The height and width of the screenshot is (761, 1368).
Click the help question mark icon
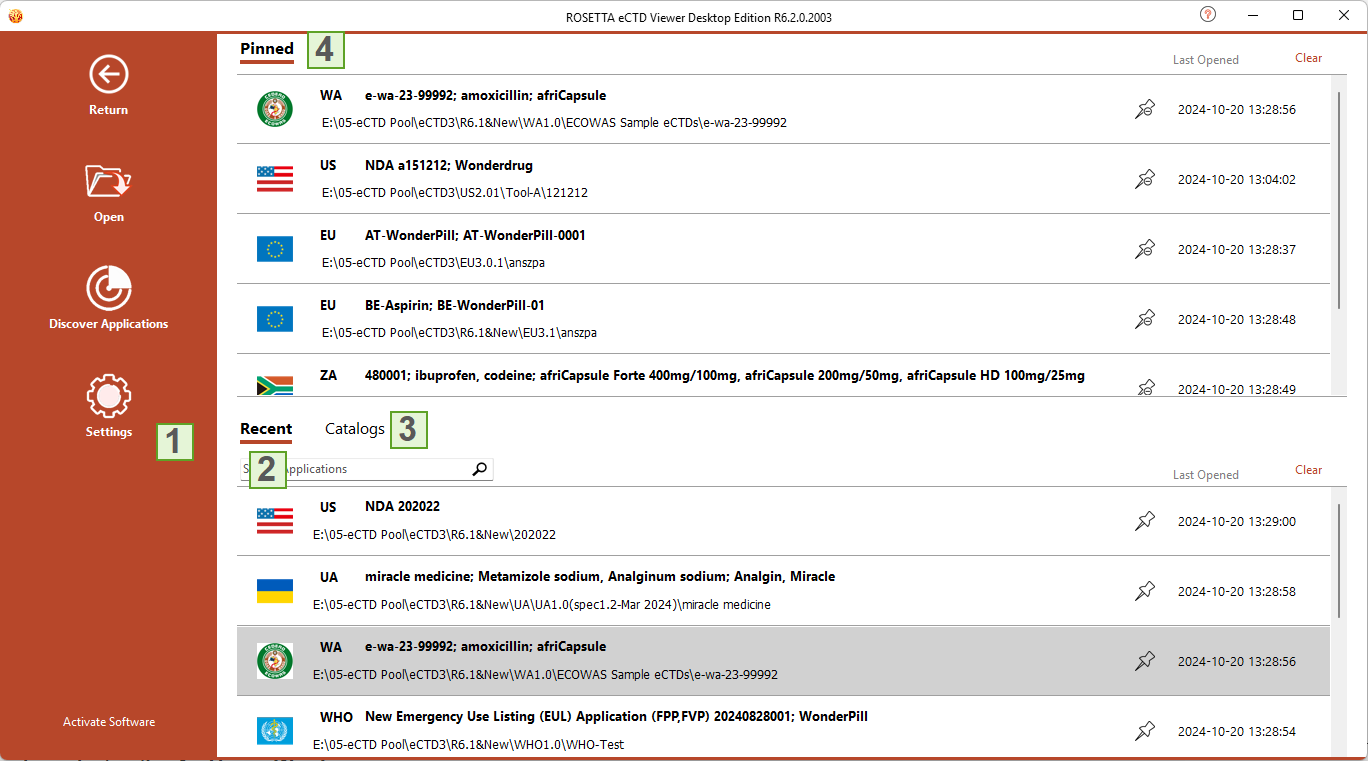pos(1208,14)
